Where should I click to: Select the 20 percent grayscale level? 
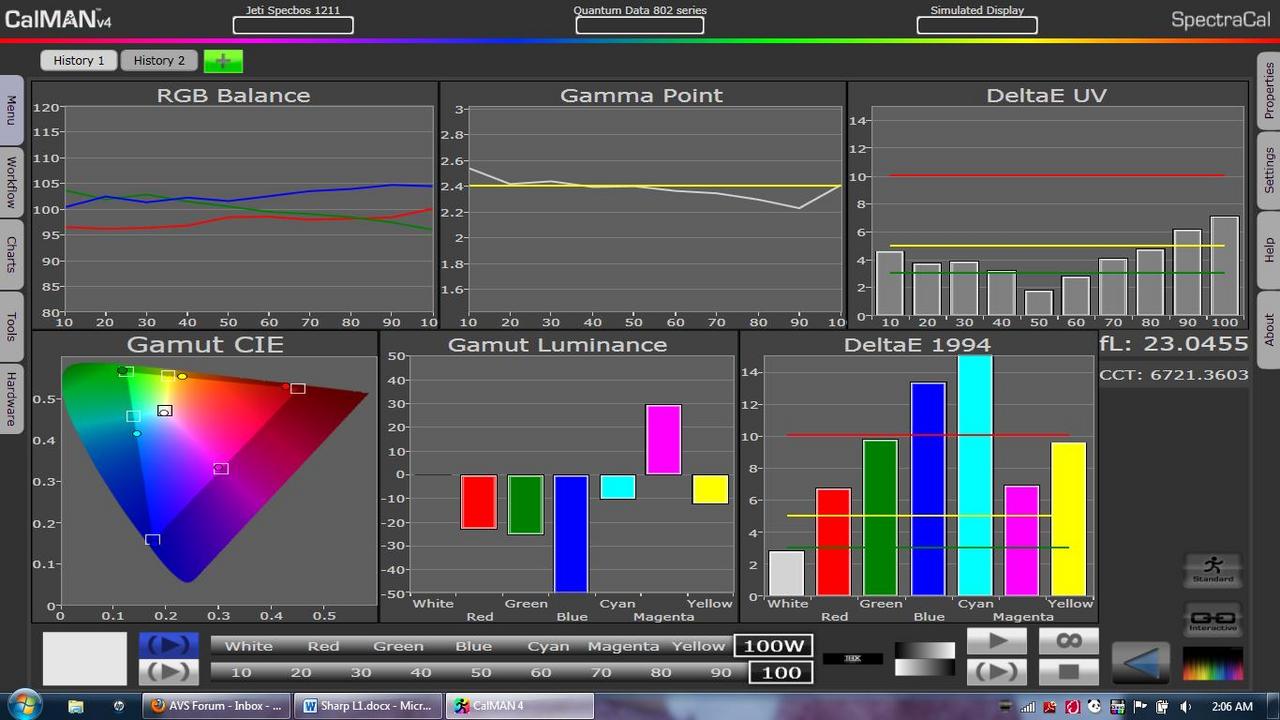click(x=301, y=672)
